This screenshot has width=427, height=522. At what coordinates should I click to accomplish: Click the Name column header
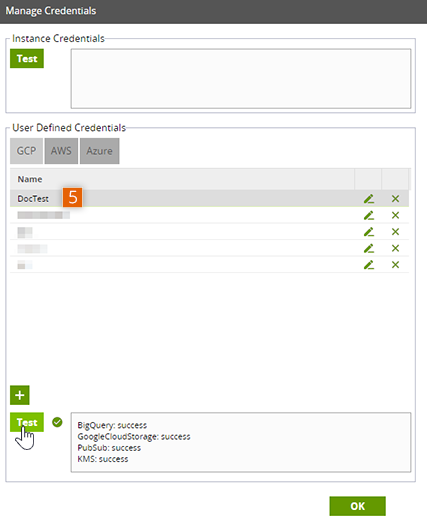tap(182, 179)
